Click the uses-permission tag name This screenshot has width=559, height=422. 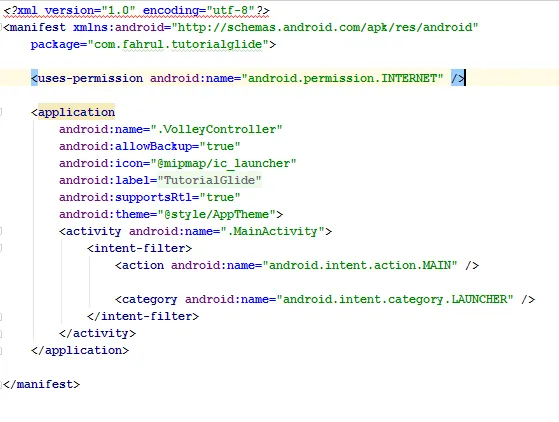point(90,78)
